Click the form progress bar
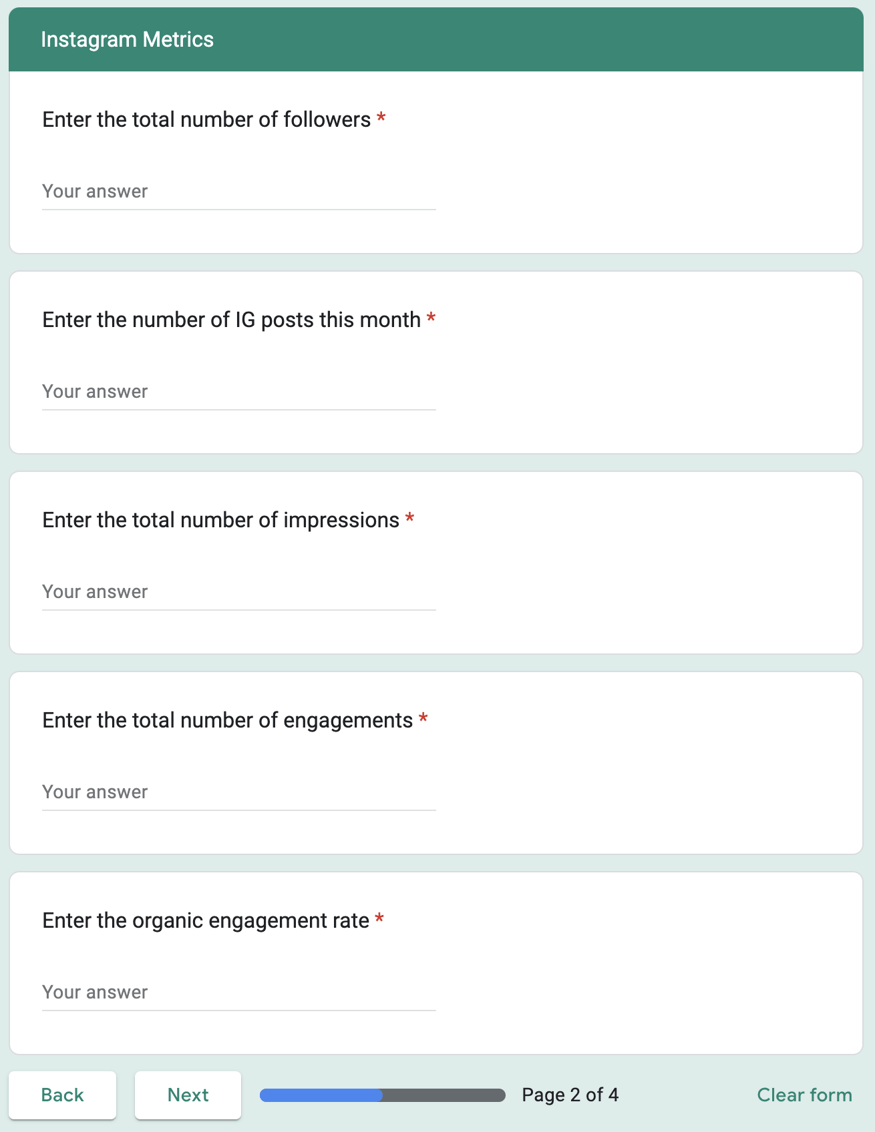Viewport: 875px width, 1132px height. (x=381, y=1095)
